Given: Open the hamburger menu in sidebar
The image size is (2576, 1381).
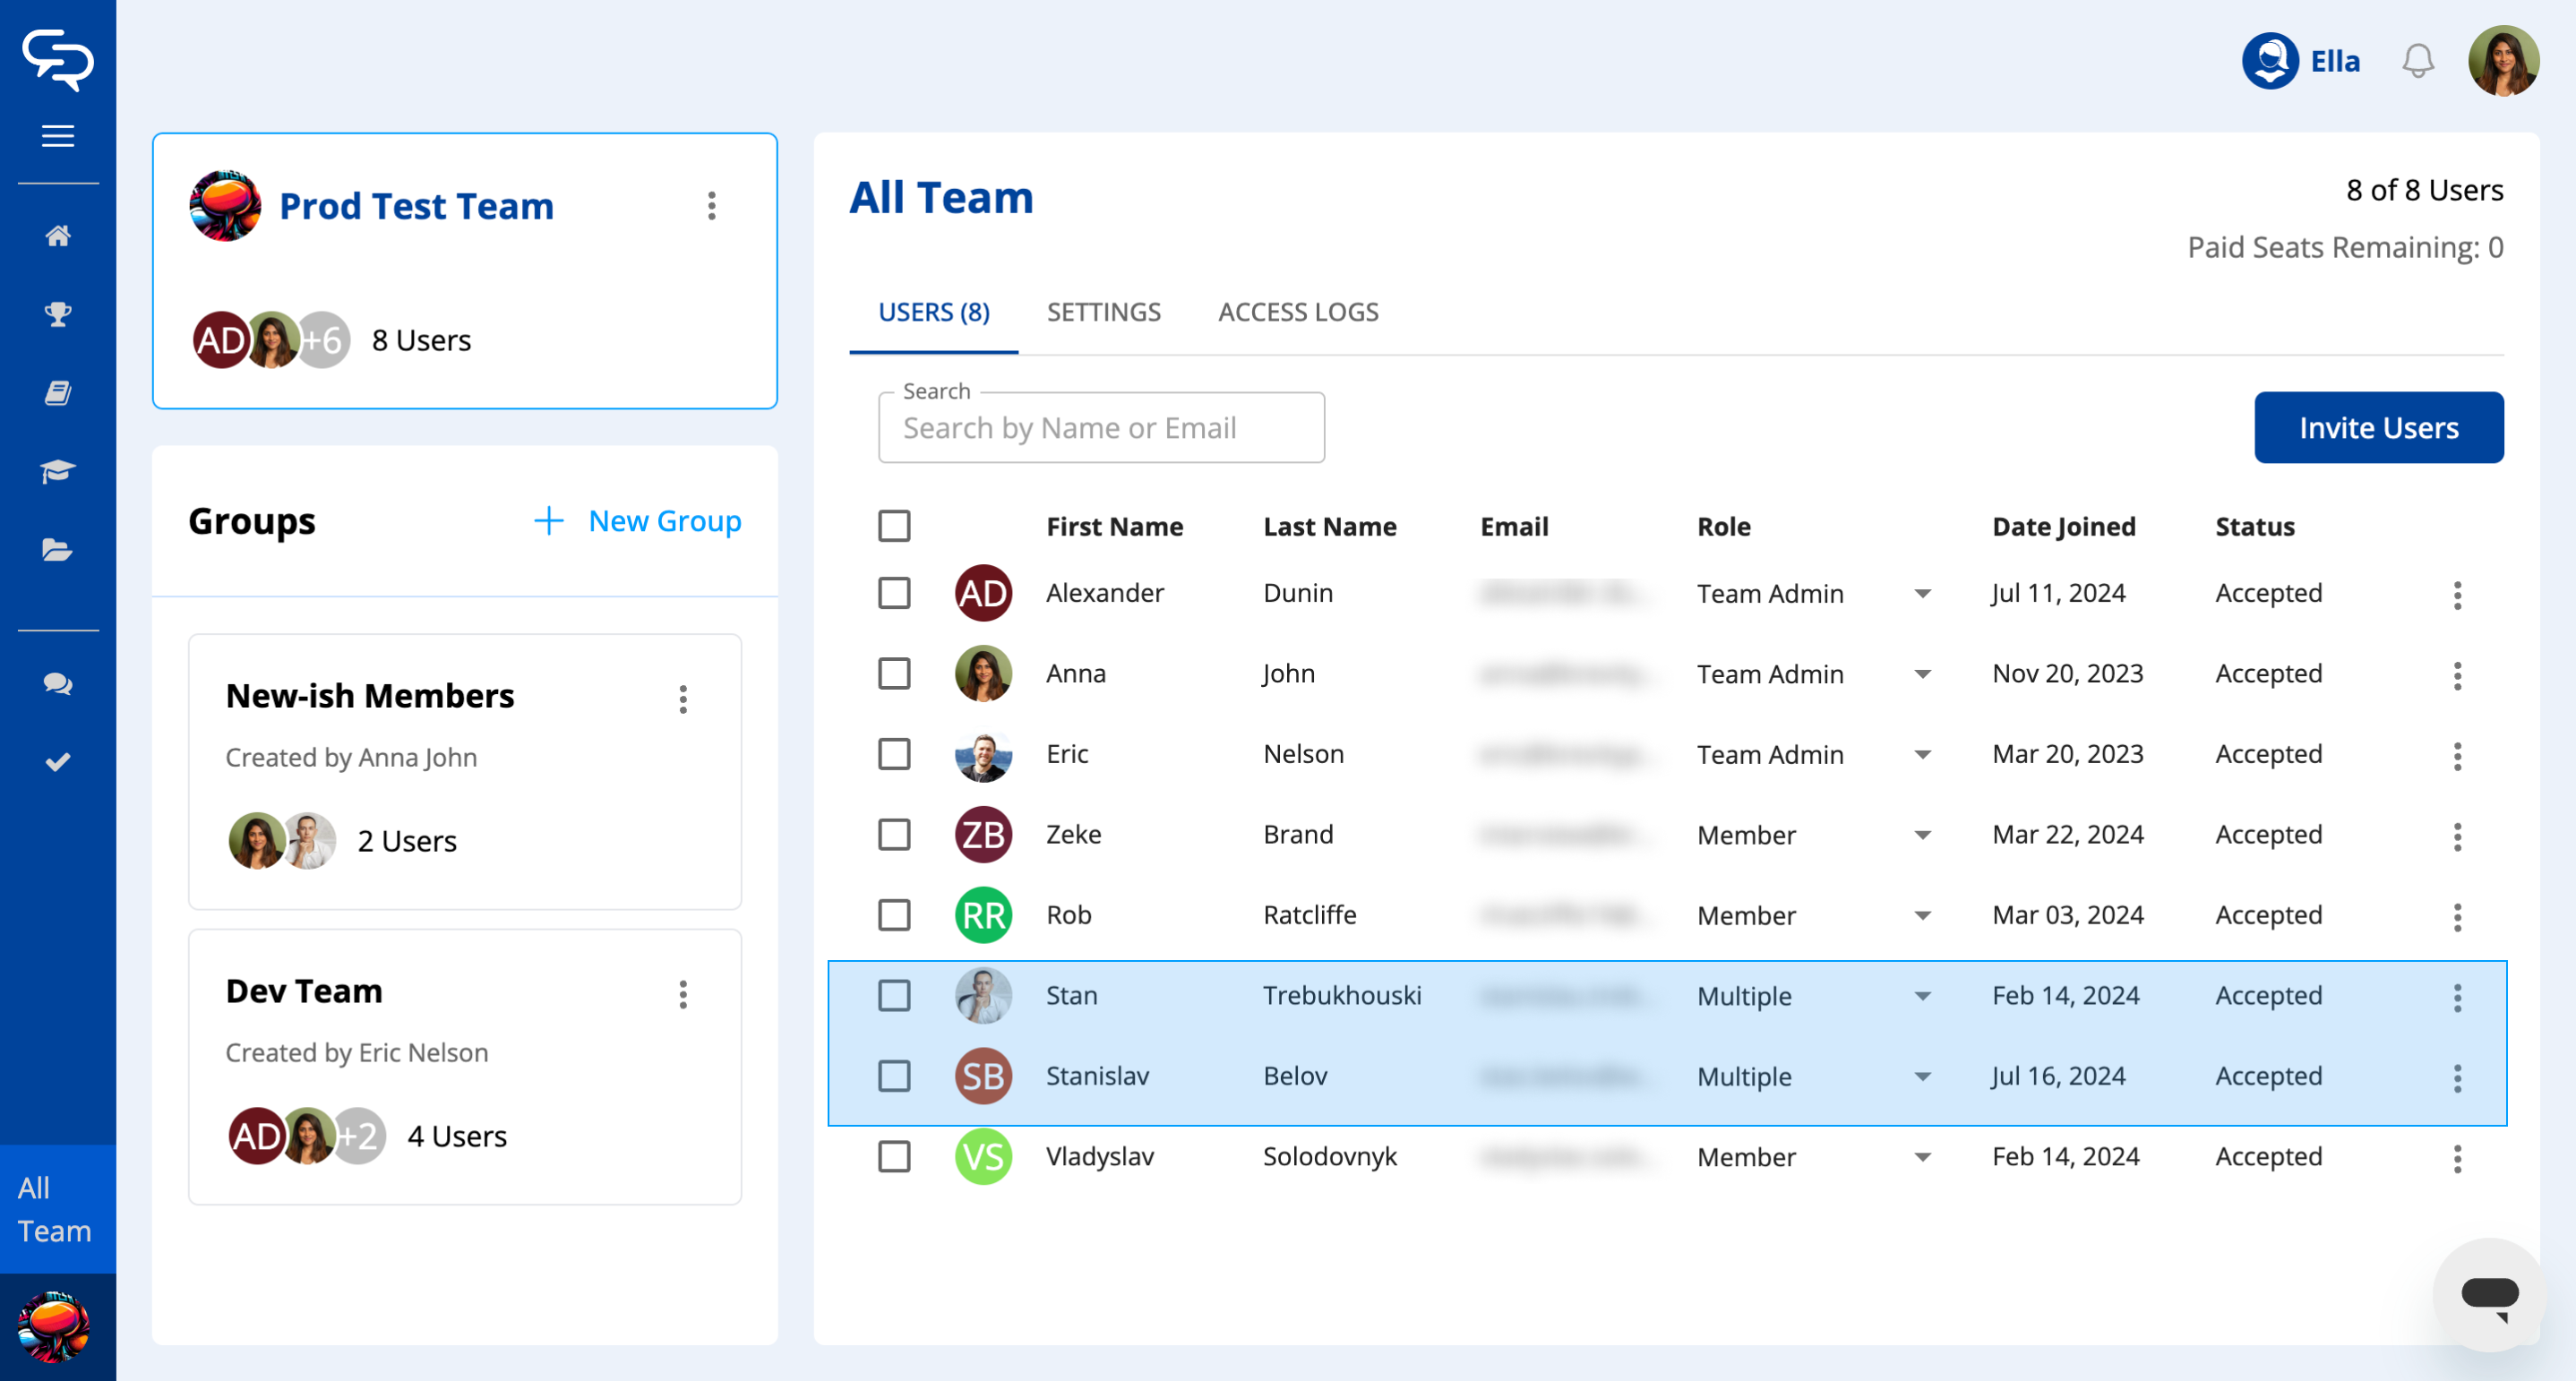Looking at the screenshot, I should tap(58, 136).
